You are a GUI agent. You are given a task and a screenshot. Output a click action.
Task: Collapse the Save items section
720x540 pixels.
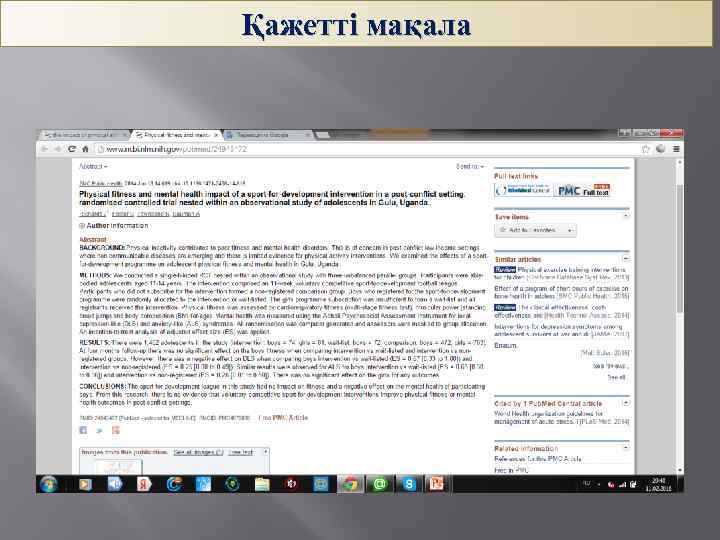click(x=626, y=216)
